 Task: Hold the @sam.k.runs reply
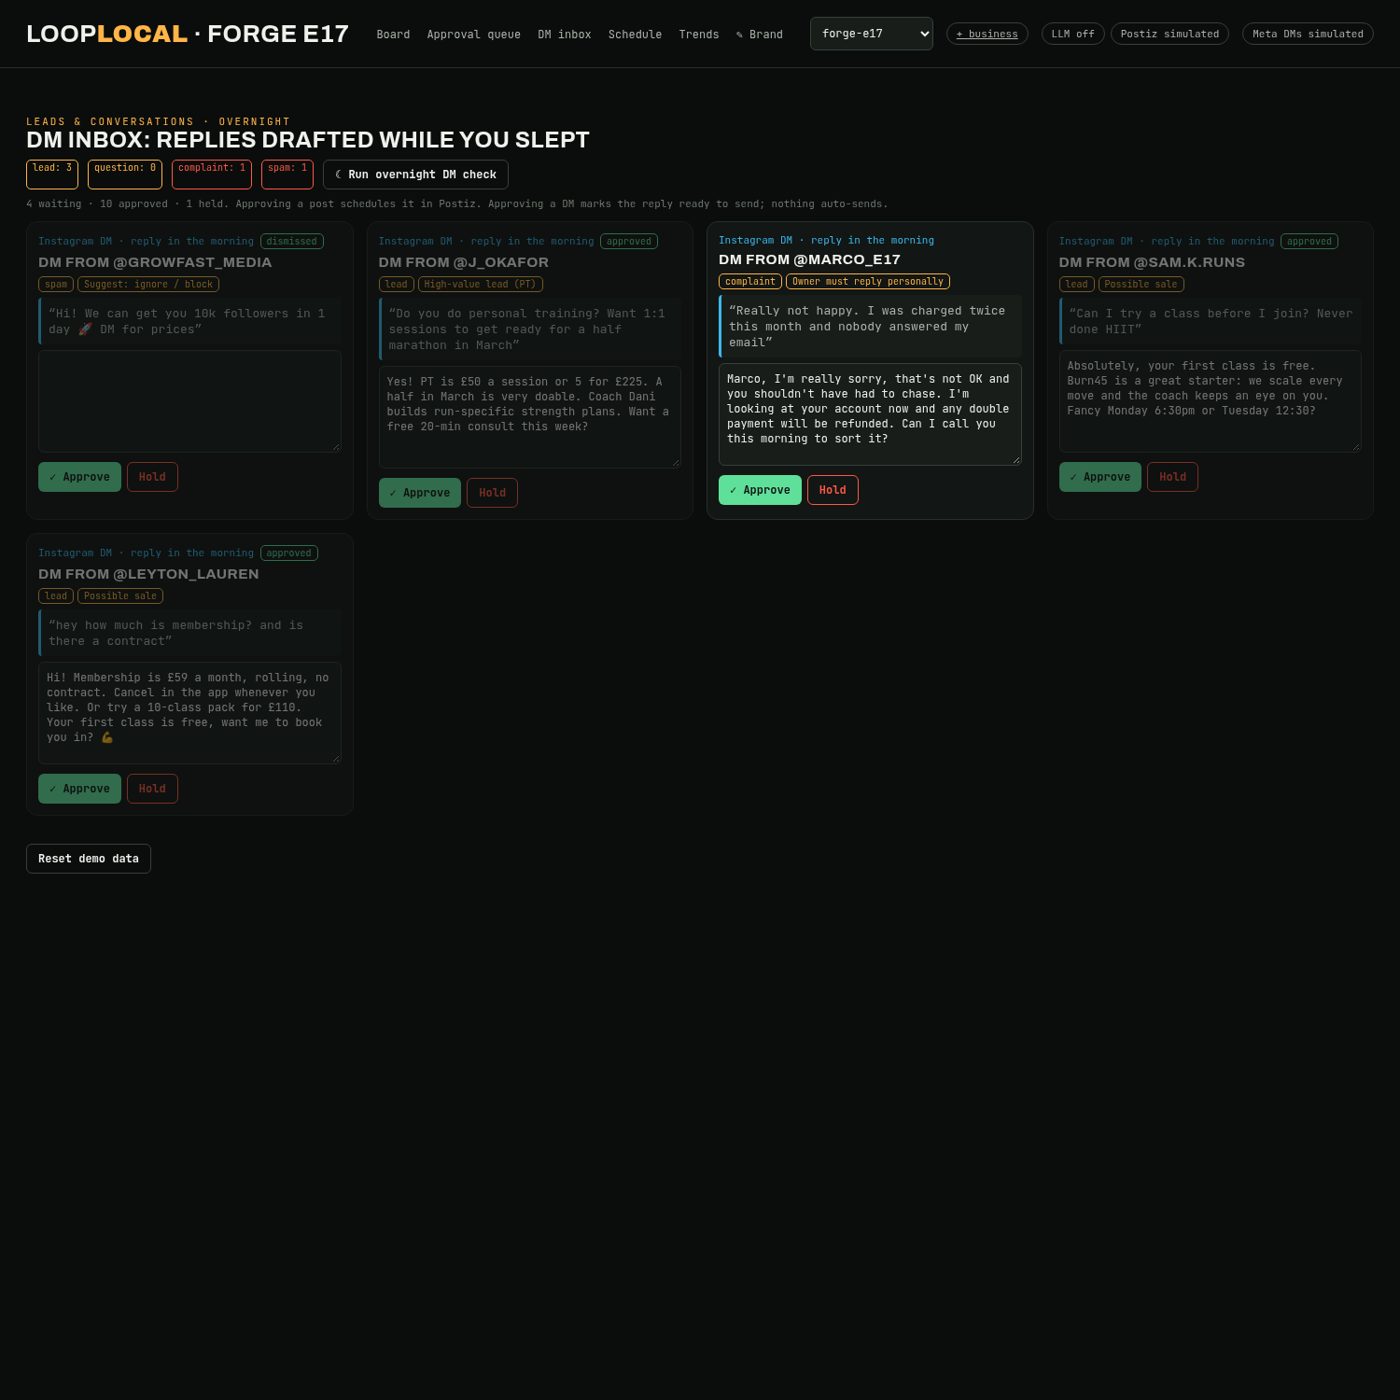coord(1172,477)
